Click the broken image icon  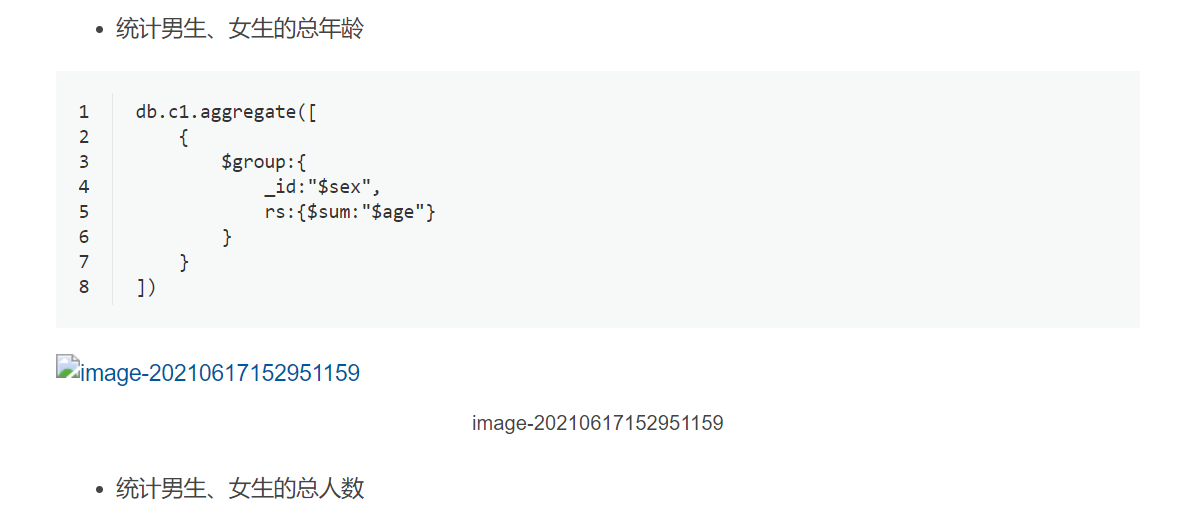tap(68, 368)
